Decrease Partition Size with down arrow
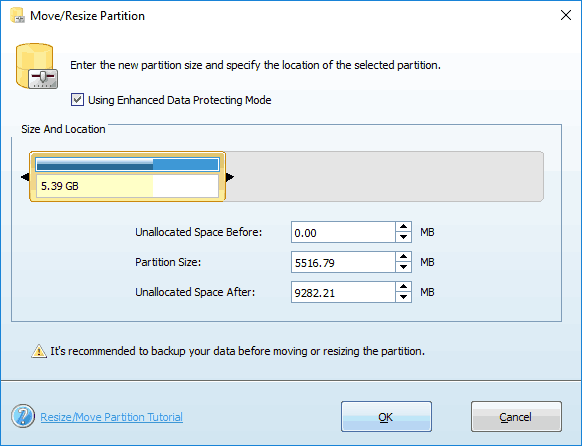 tap(403, 267)
